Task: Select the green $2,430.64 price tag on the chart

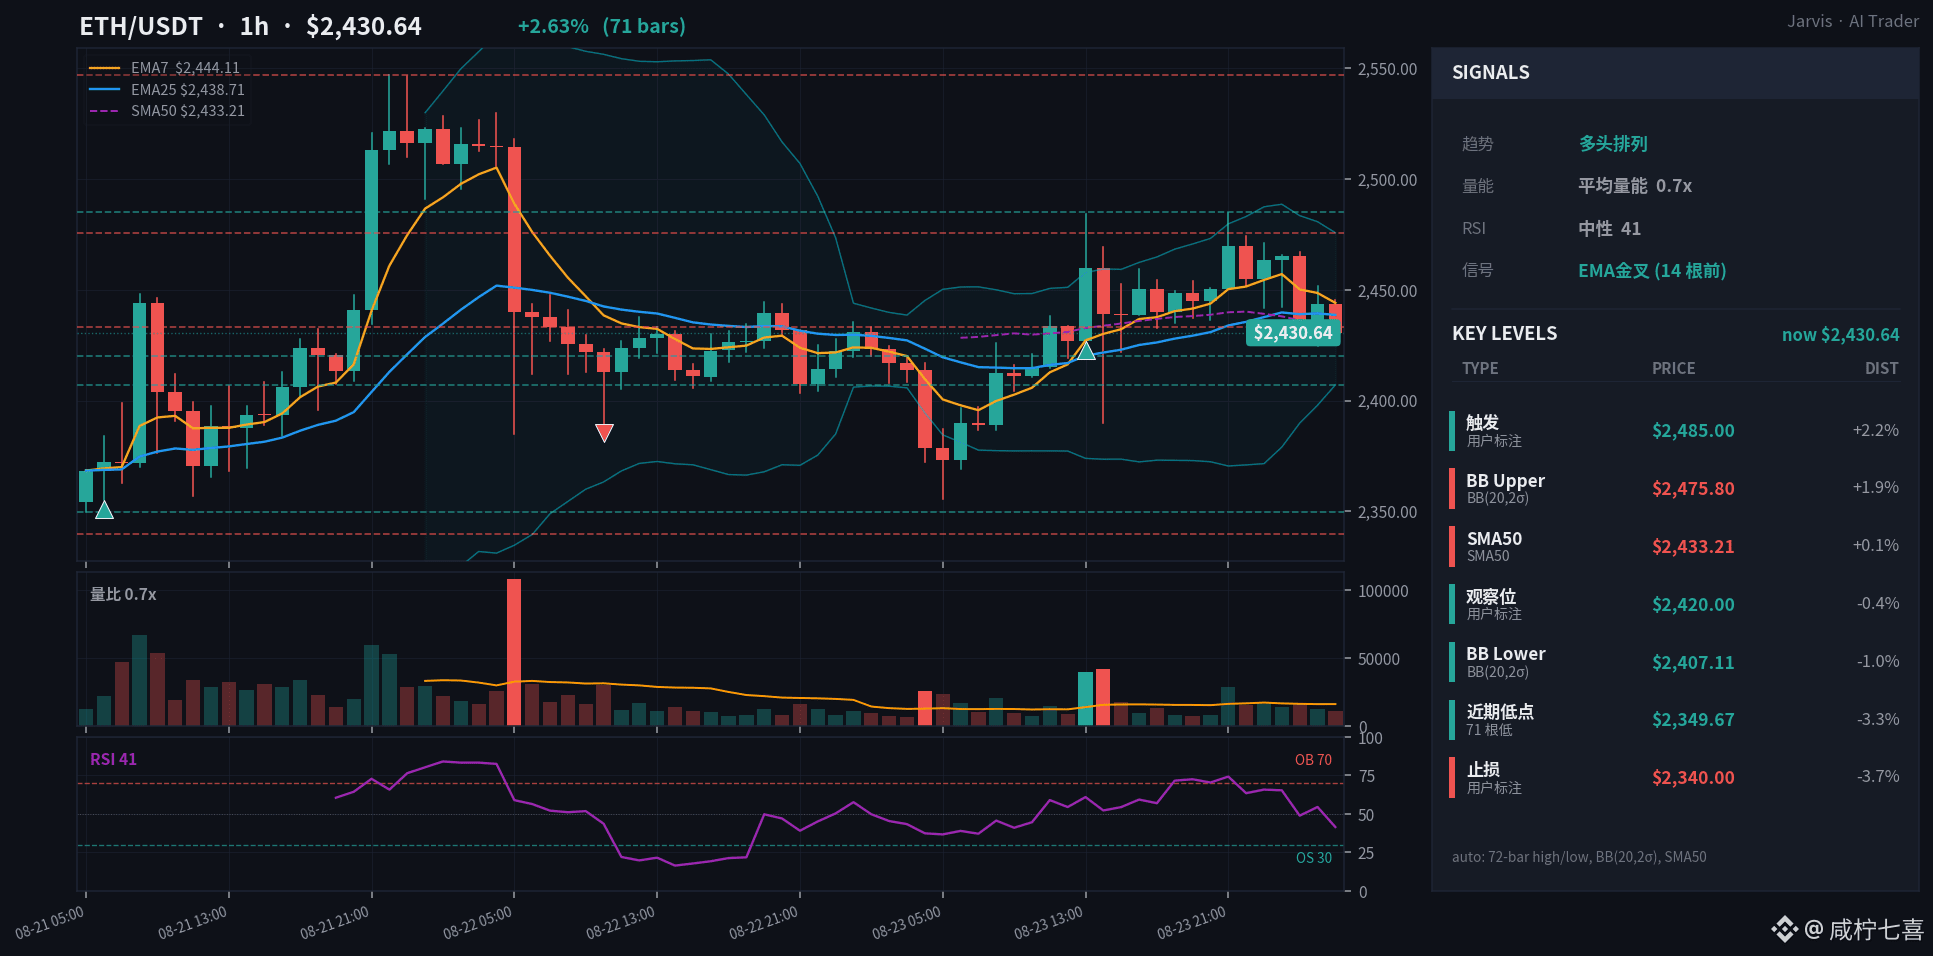Action: (x=1293, y=333)
